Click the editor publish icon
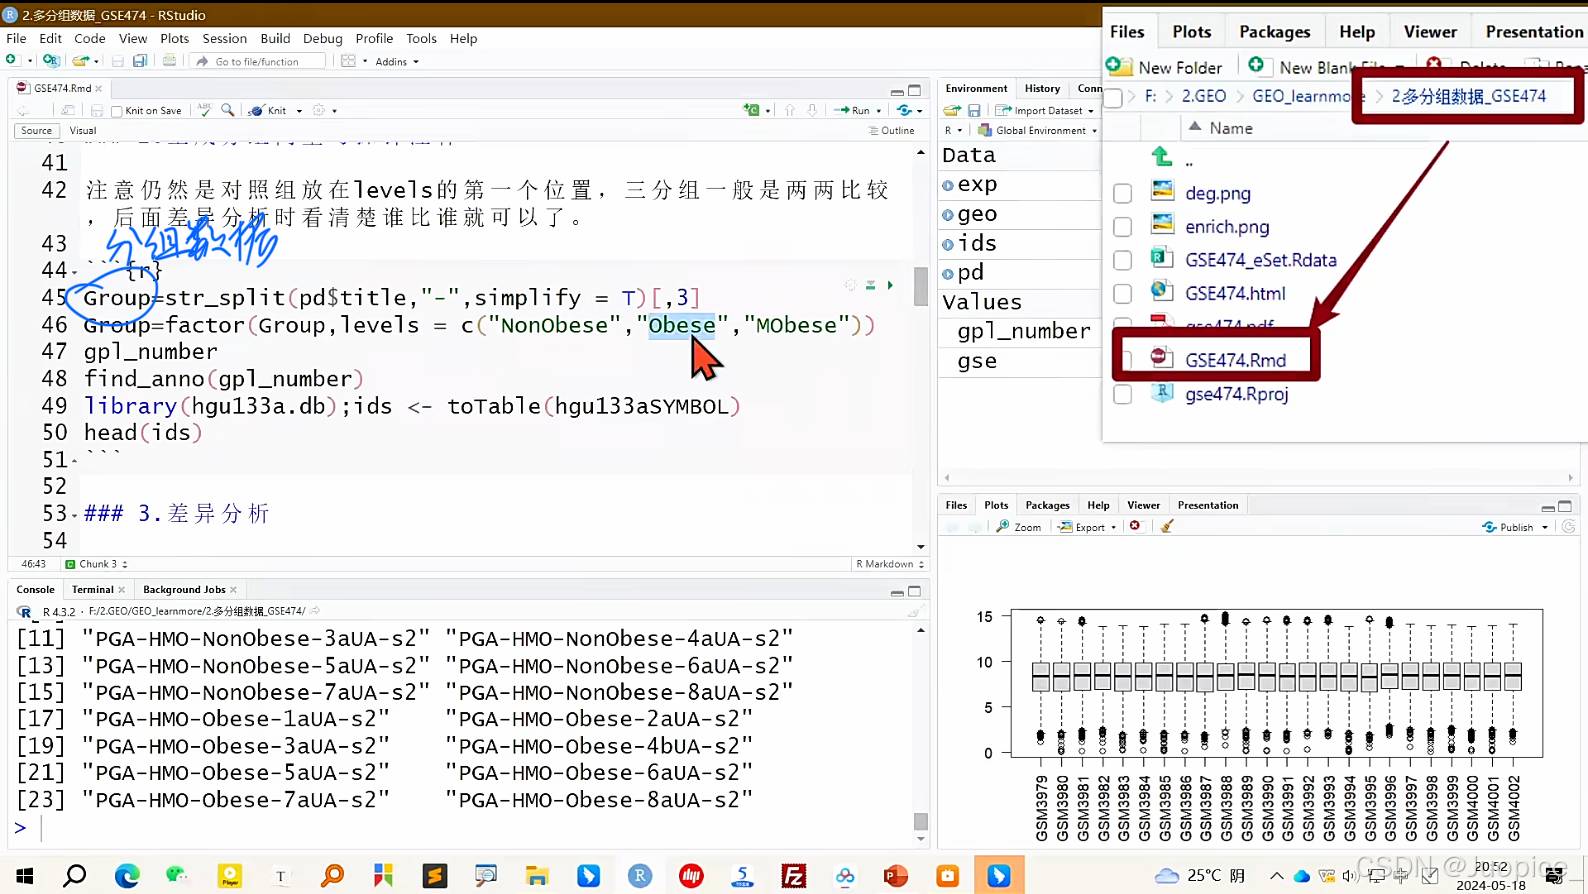Screen dimensions: 1588x894 [904, 110]
